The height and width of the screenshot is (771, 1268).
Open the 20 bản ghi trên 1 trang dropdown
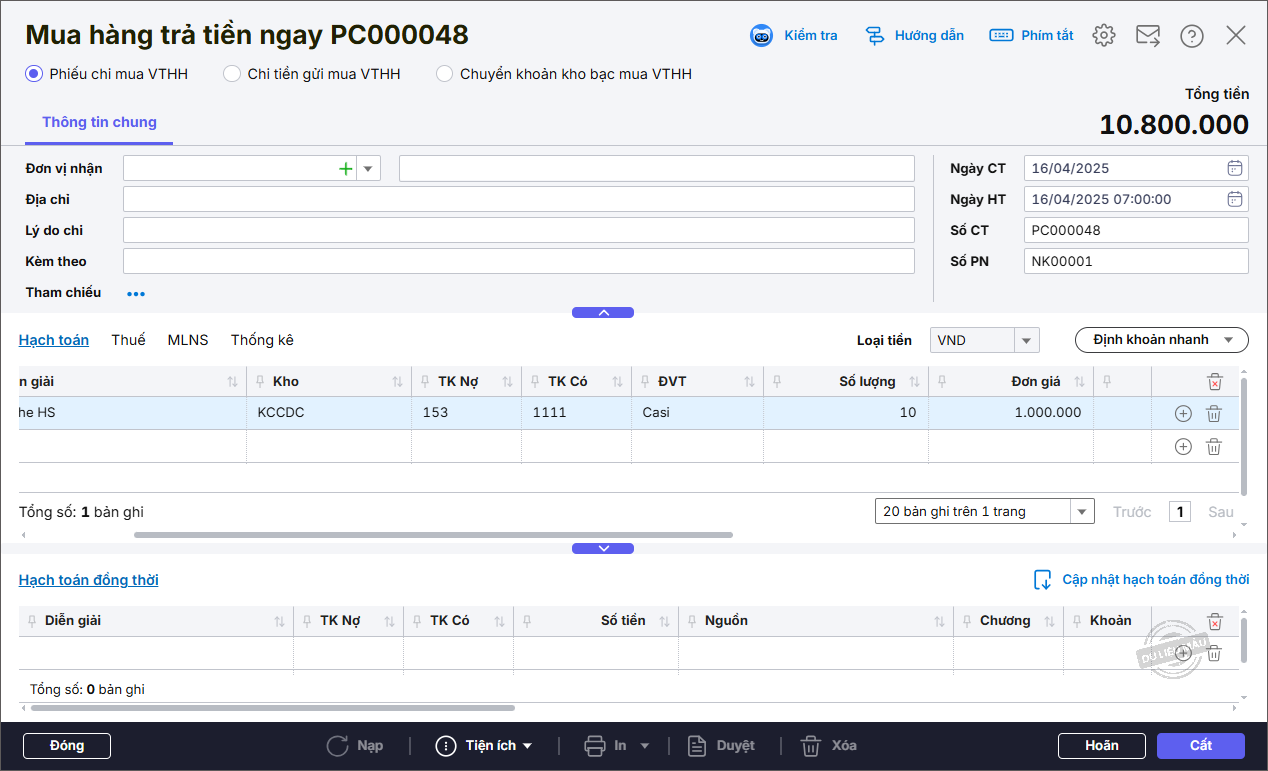(1081, 512)
